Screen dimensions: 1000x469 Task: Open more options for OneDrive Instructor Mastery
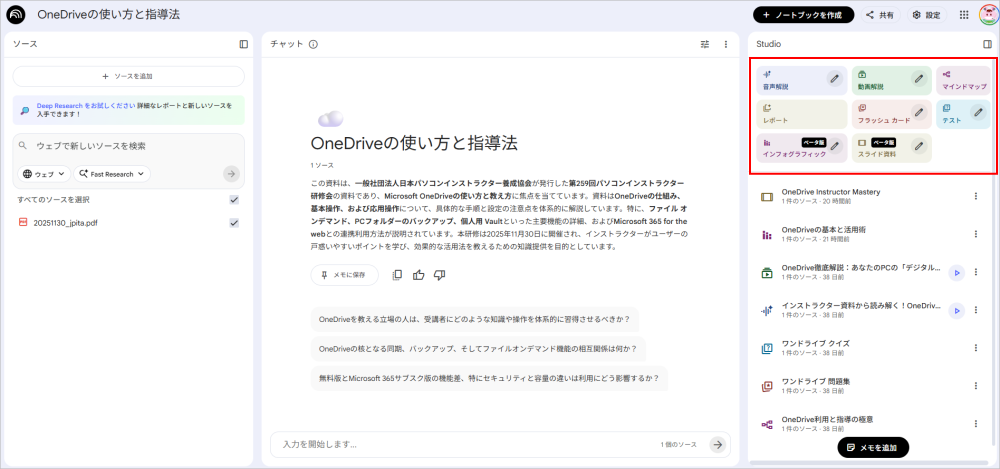coord(976,195)
